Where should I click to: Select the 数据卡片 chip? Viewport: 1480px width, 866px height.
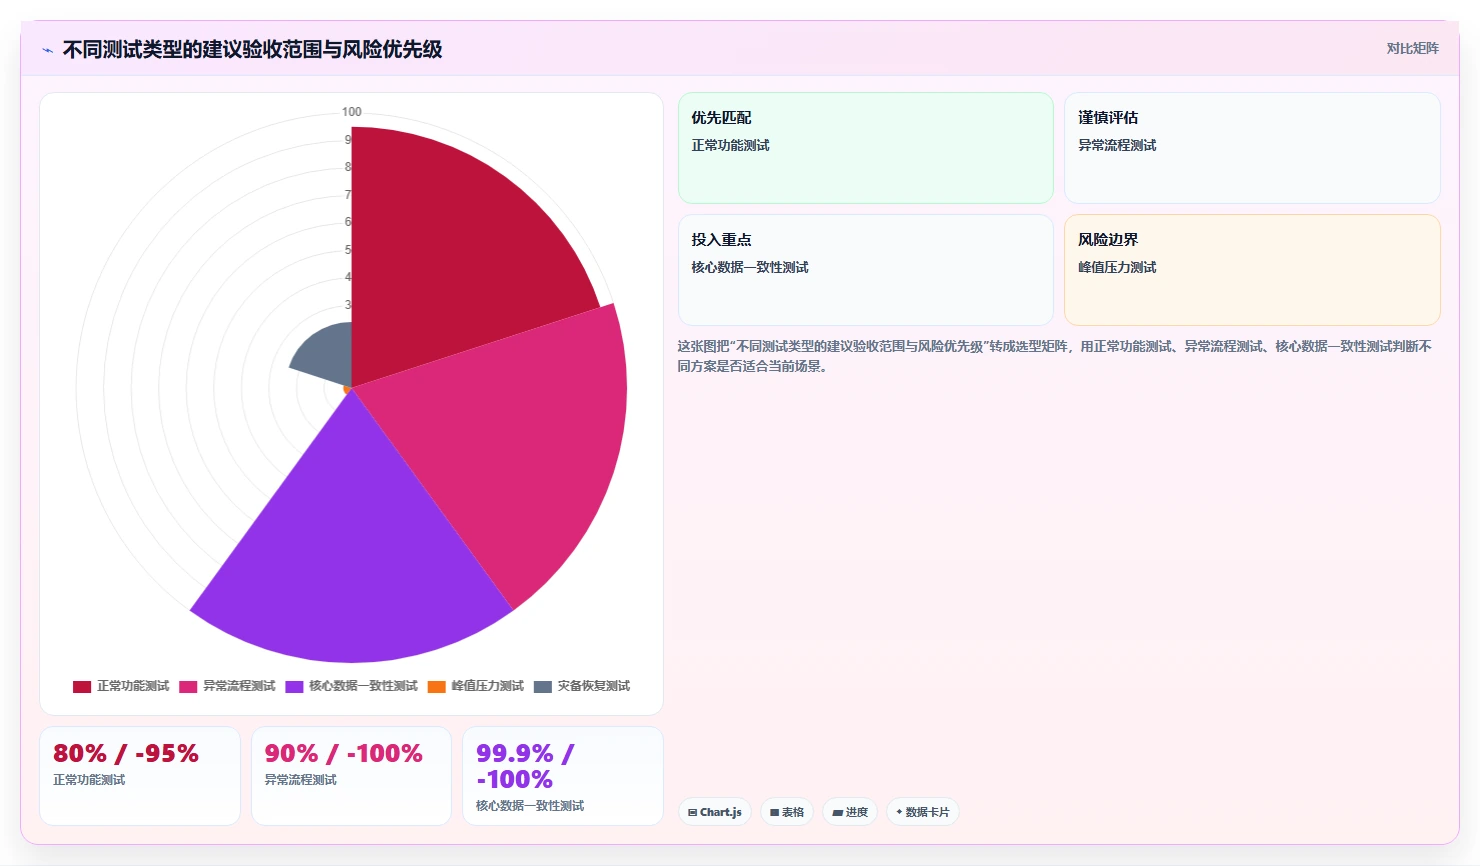click(x=923, y=812)
